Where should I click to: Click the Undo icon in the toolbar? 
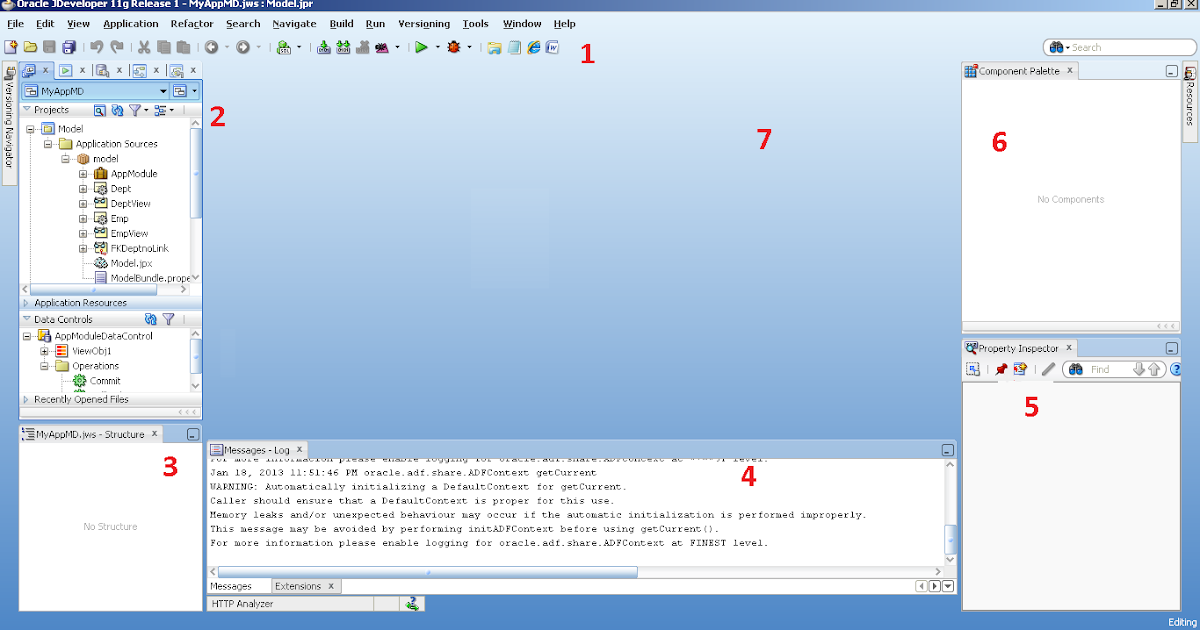[x=96, y=46]
